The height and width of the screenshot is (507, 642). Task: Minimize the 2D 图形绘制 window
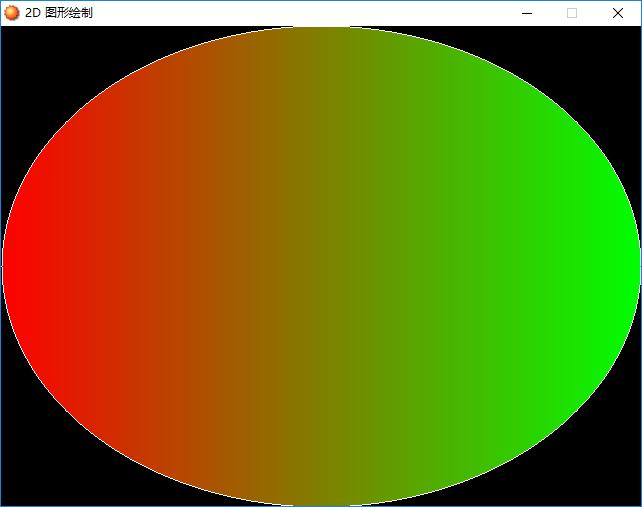[x=527, y=14]
